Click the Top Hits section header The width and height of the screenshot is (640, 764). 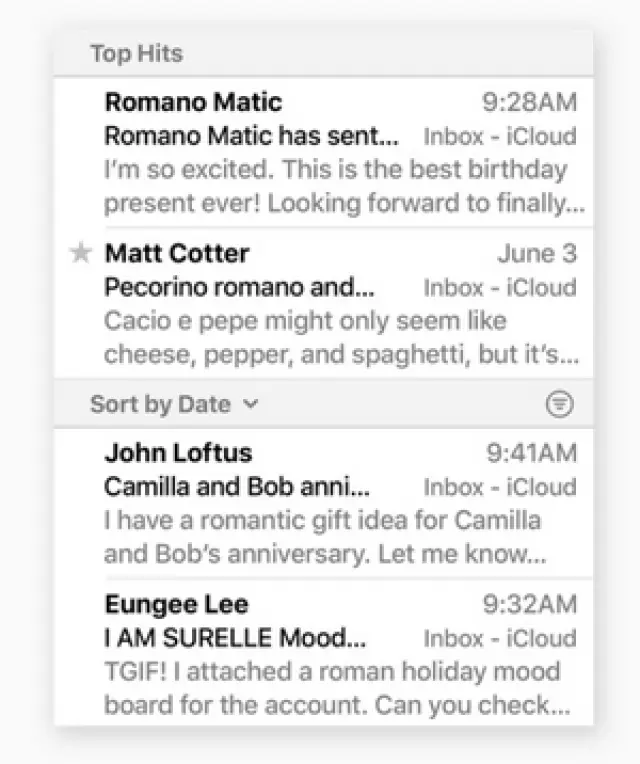click(x=136, y=53)
